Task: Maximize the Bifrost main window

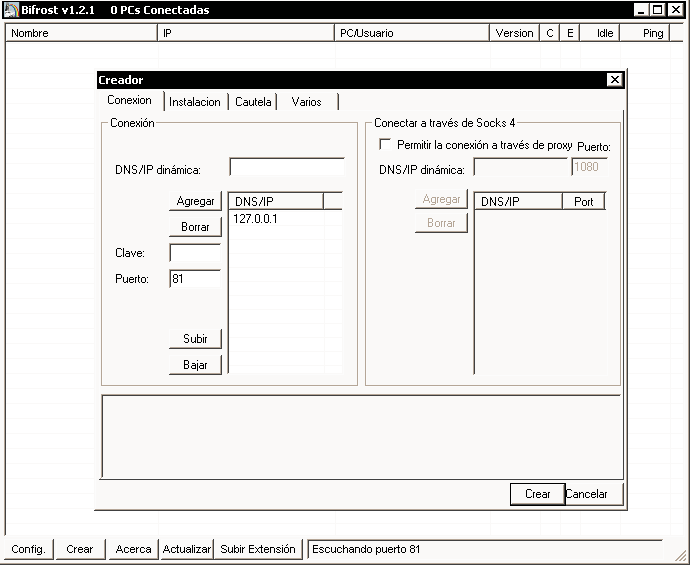Action: click(x=657, y=10)
